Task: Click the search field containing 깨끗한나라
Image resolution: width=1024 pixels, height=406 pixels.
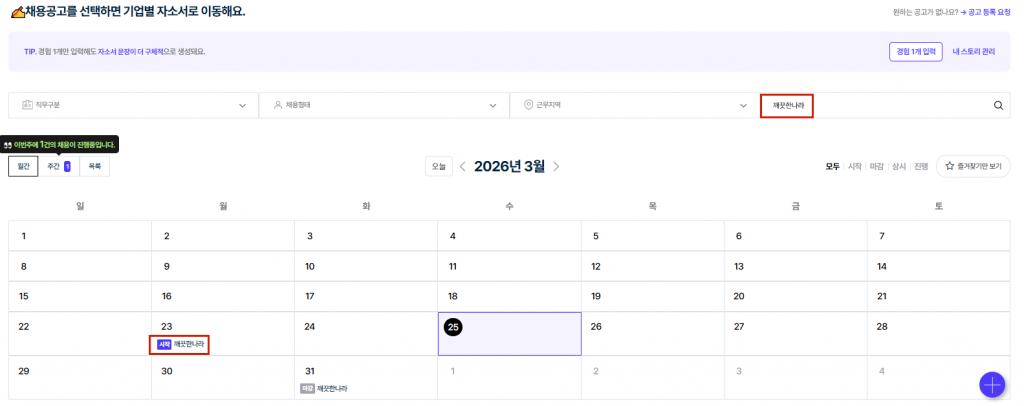Action: pos(880,105)
